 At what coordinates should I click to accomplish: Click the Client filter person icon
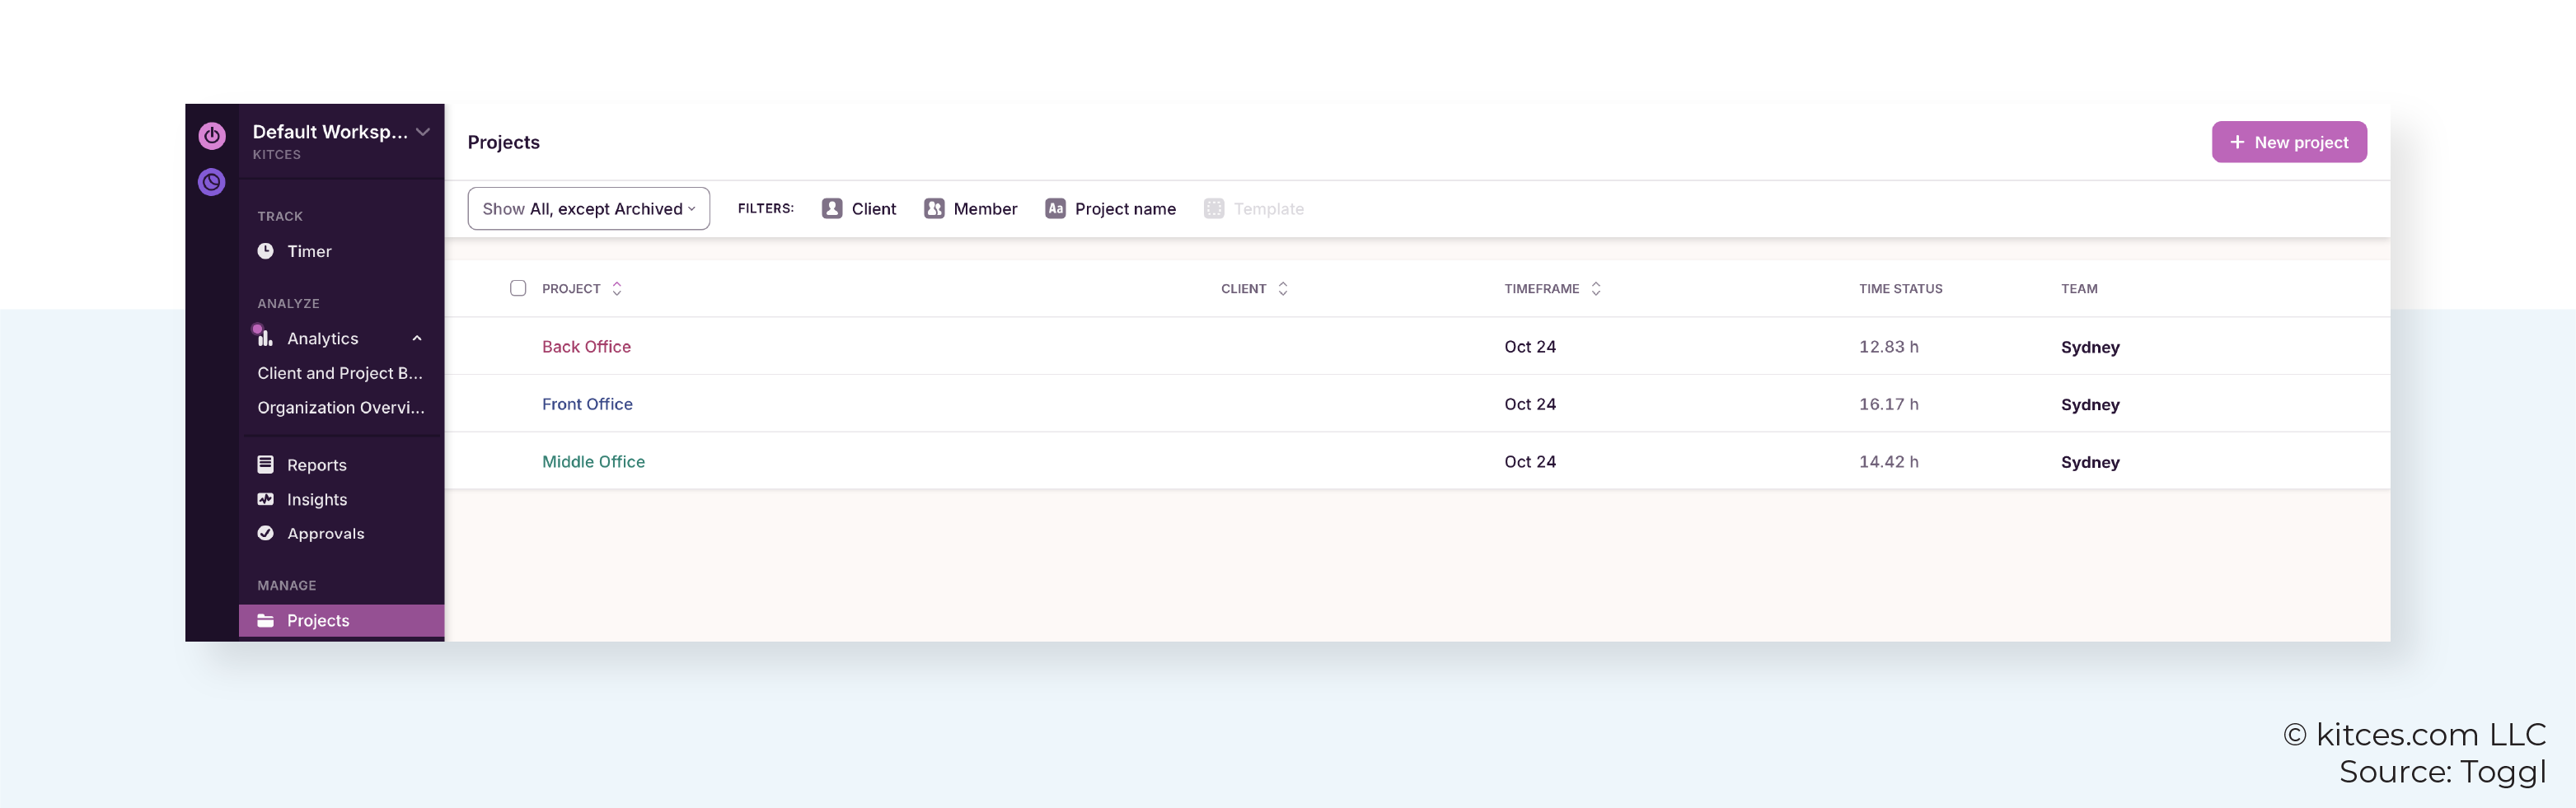pos(832,208)
